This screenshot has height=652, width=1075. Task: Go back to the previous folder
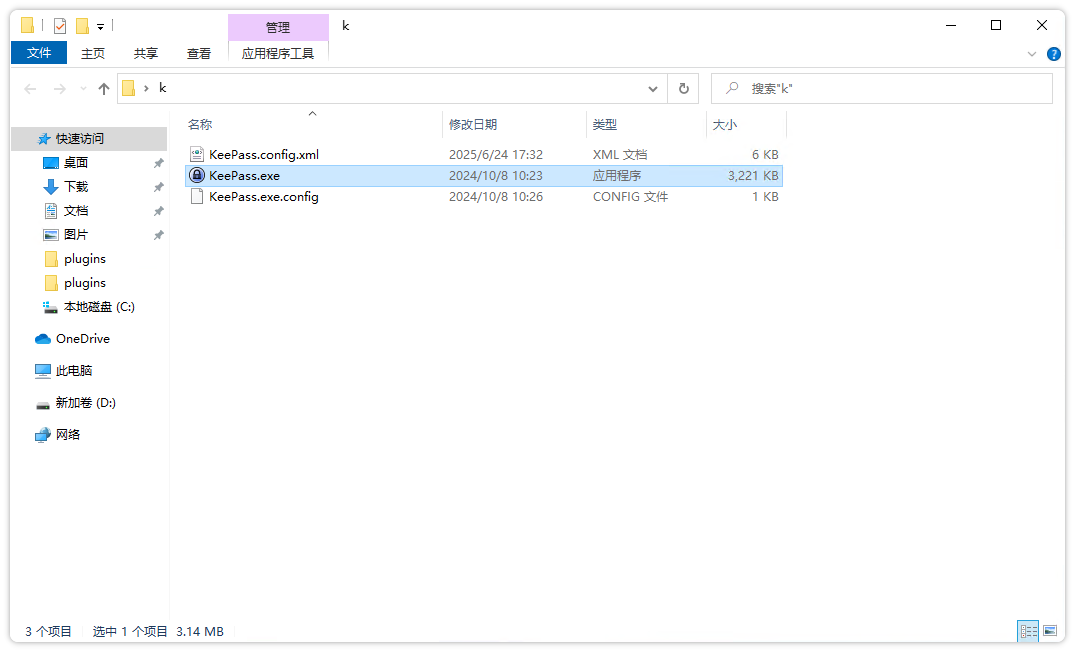point(30,88)
